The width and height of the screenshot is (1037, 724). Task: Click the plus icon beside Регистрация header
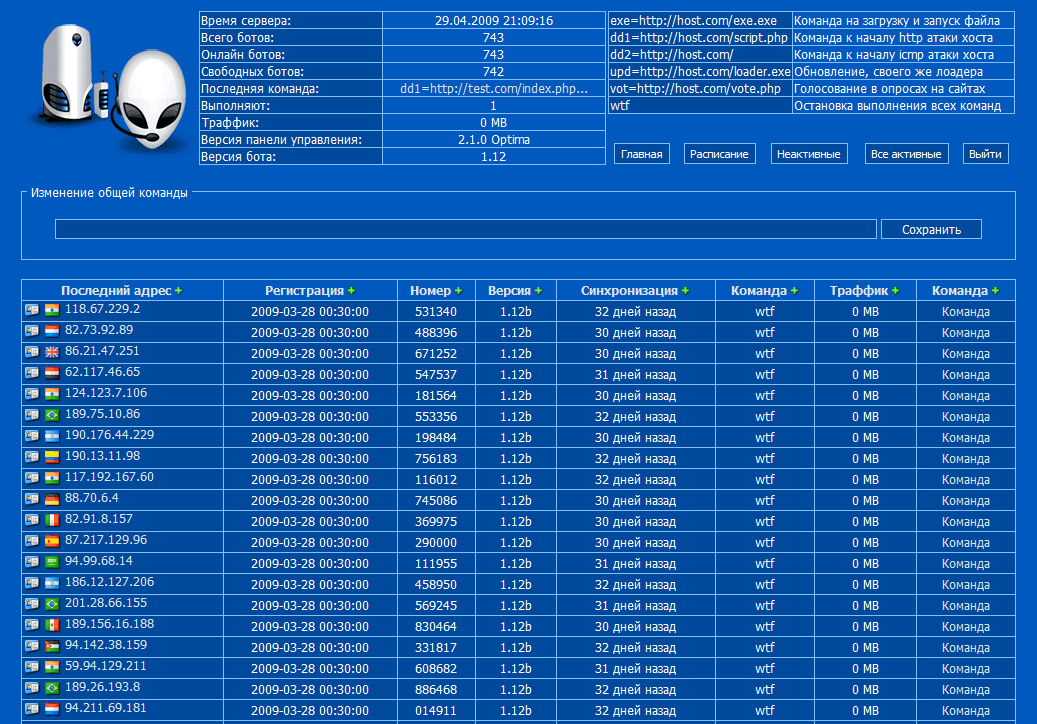click(x=351, y=291)
